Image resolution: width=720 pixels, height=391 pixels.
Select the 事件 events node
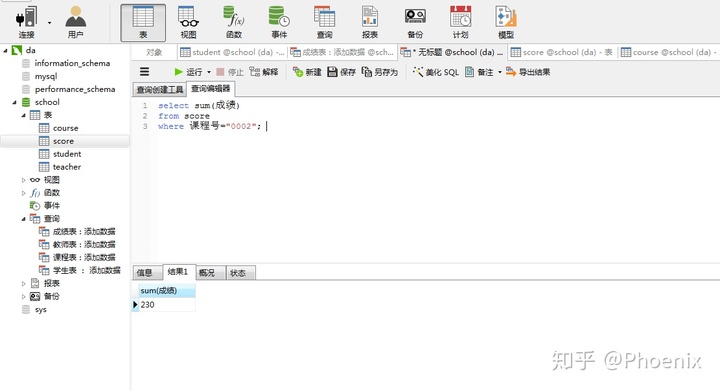pyautogui.click(x=51, y=206)
